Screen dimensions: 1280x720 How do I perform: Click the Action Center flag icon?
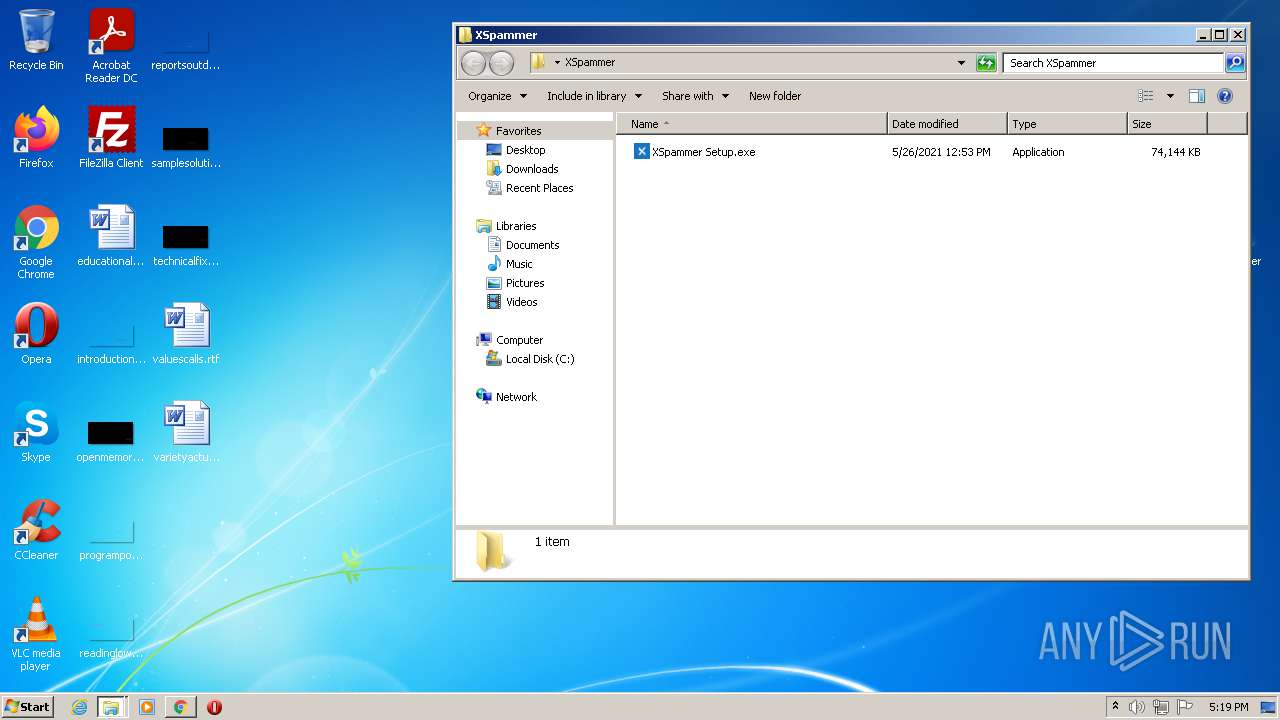pos(1185,707)
